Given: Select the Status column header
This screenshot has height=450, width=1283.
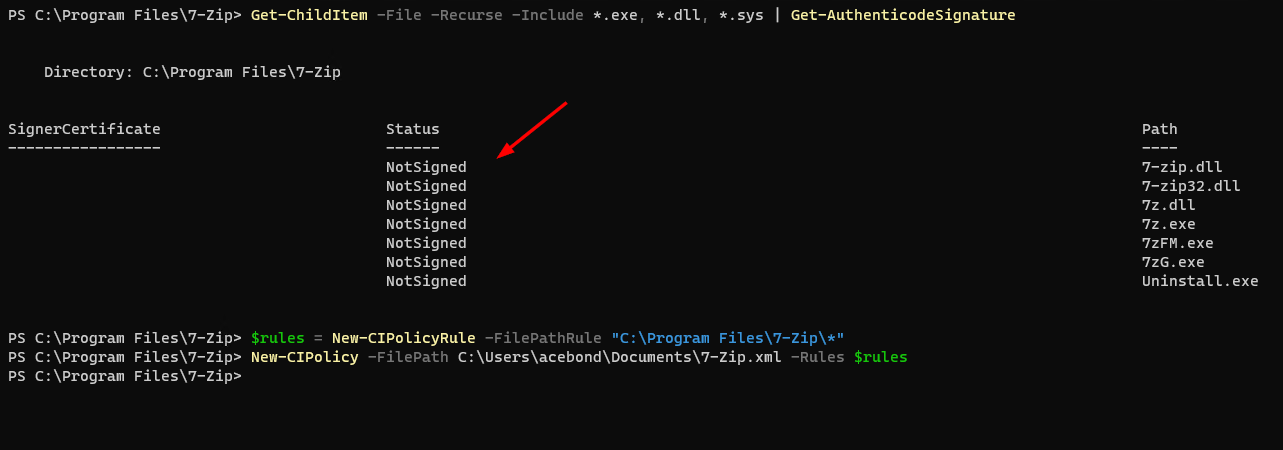Looking at the screenshot, I should [x=413, y=129].
